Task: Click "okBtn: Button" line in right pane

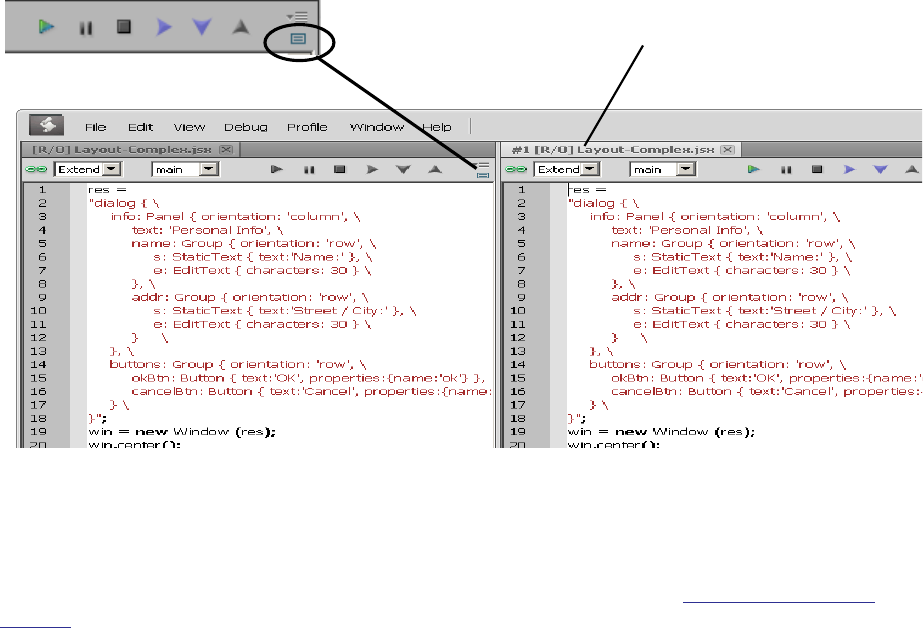Action: point(766,378)
